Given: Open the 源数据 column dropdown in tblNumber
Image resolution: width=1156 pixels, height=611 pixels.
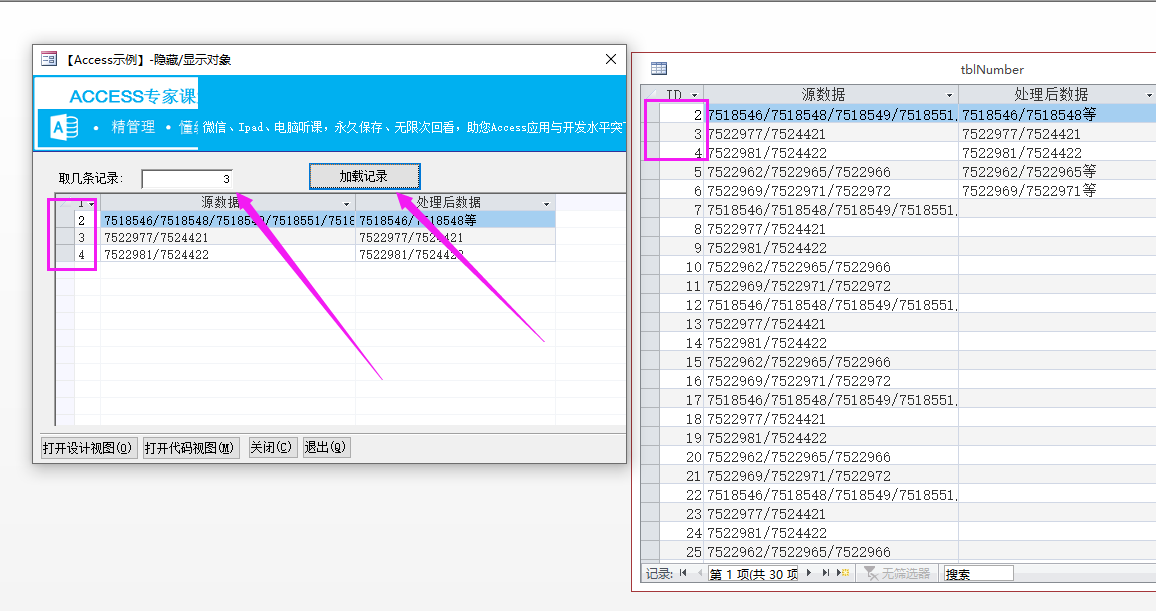Looking at the screenshot, I should pos(949,95).
